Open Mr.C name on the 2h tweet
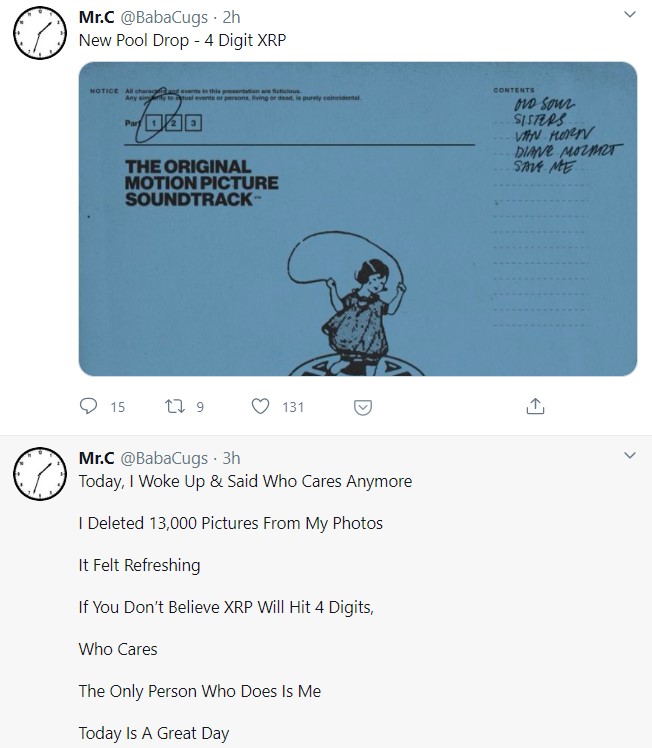The height and width of the screenshot is (748, 652). tap(96, 17)
